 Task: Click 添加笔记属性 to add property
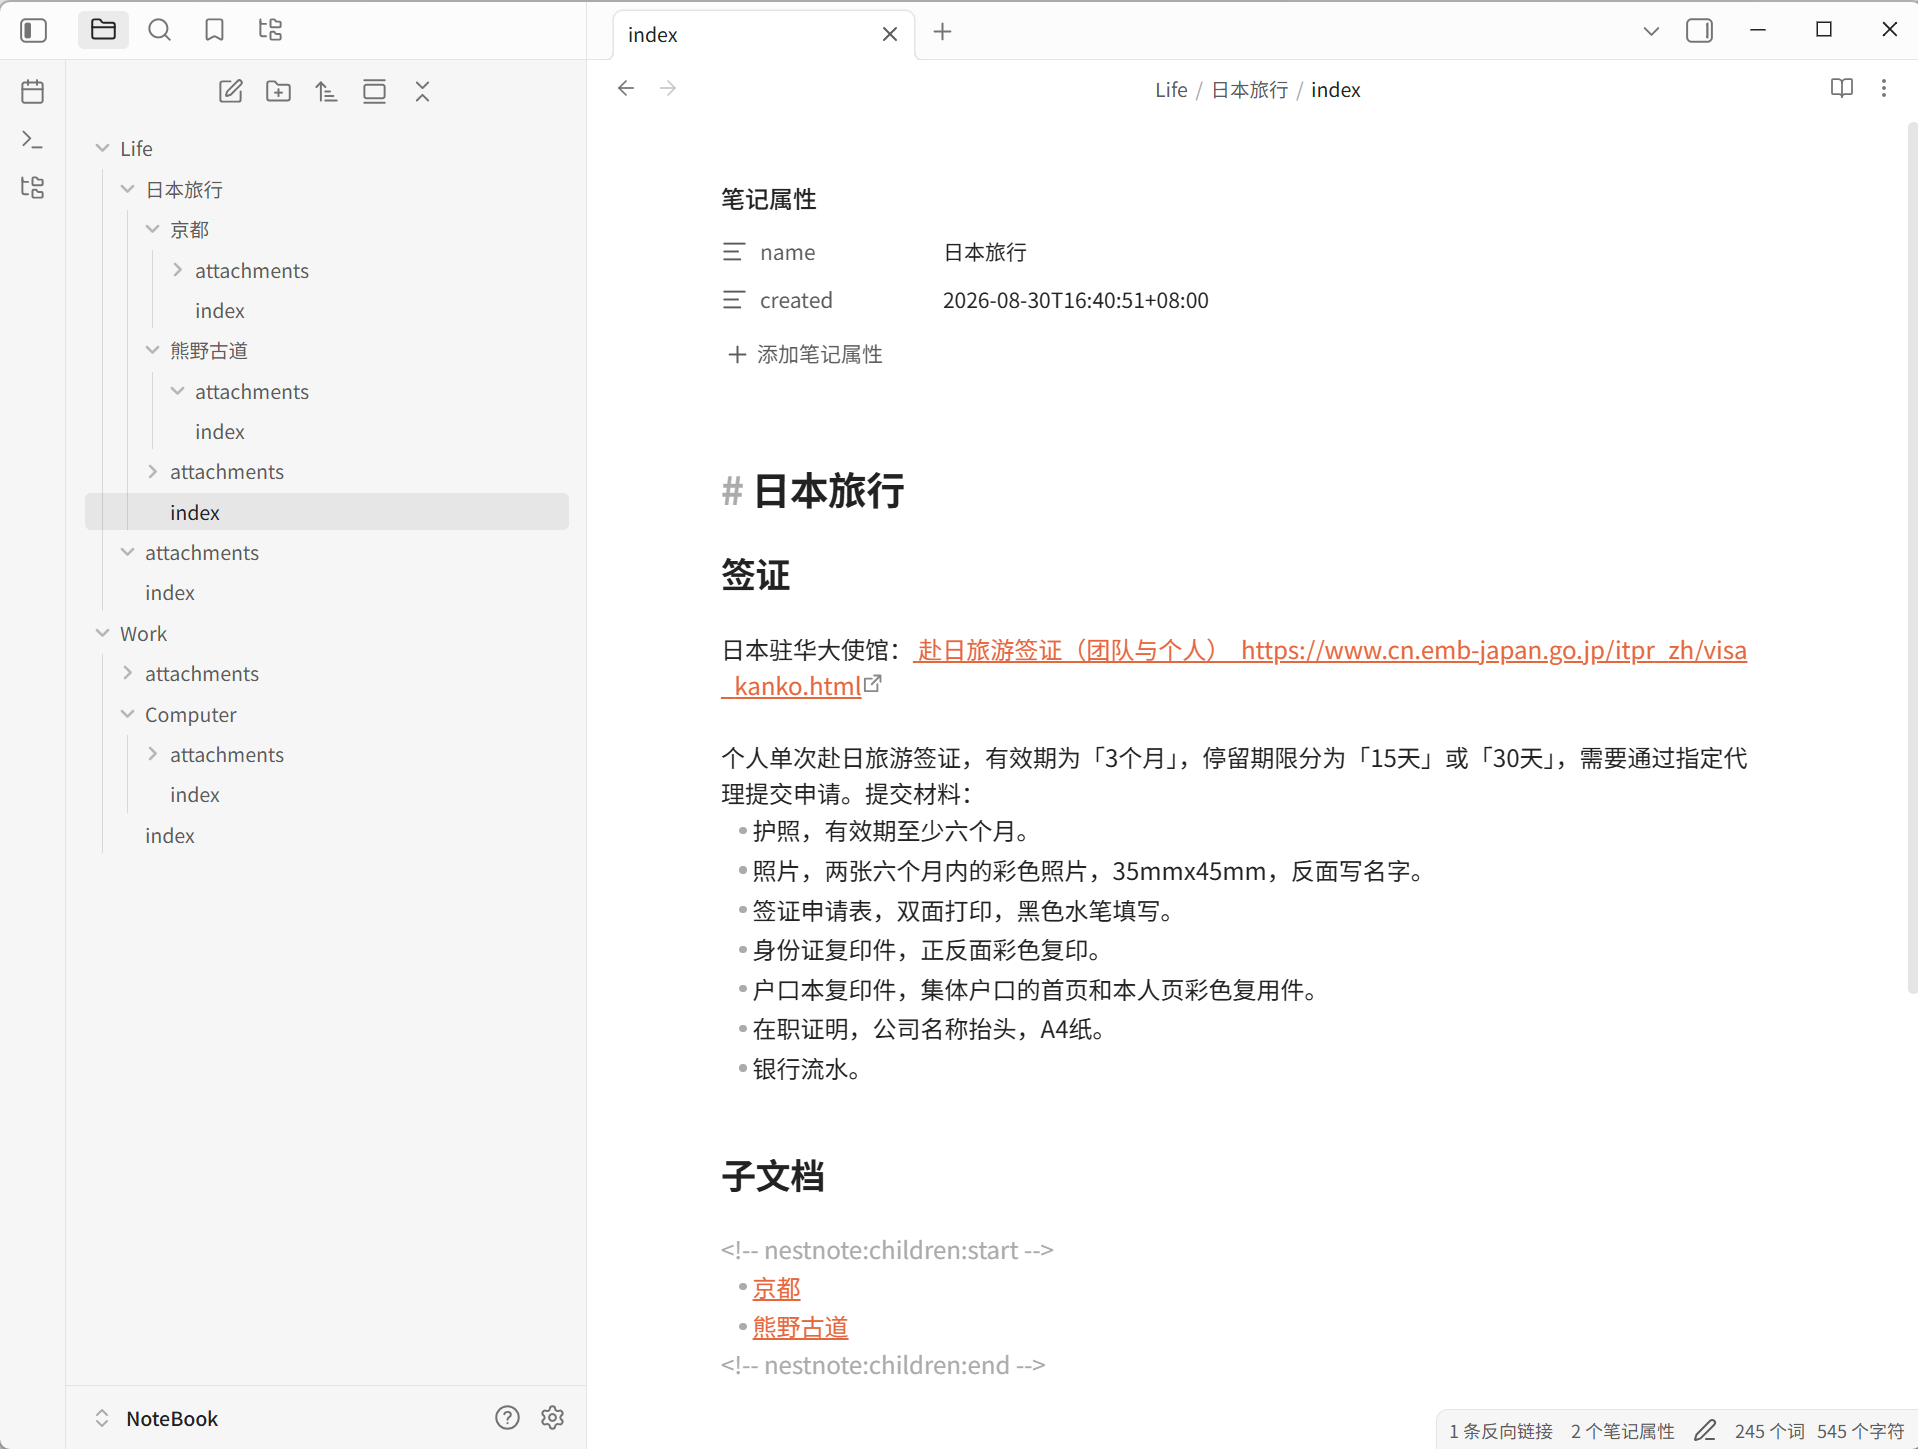(x=805, y=355)
